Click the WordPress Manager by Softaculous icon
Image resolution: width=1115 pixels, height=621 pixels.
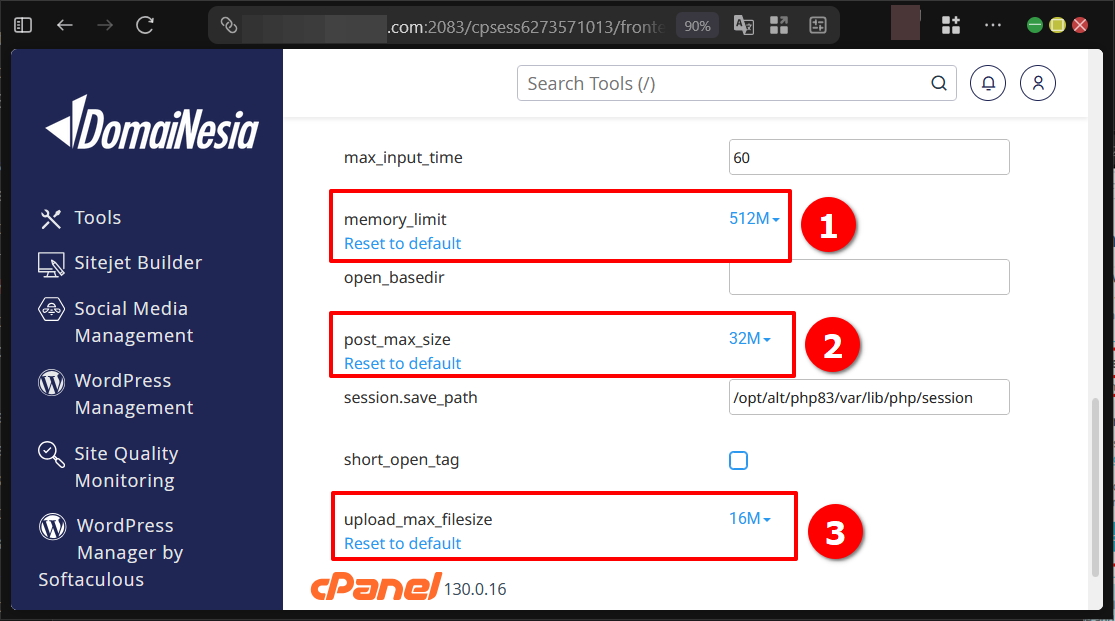51,526
